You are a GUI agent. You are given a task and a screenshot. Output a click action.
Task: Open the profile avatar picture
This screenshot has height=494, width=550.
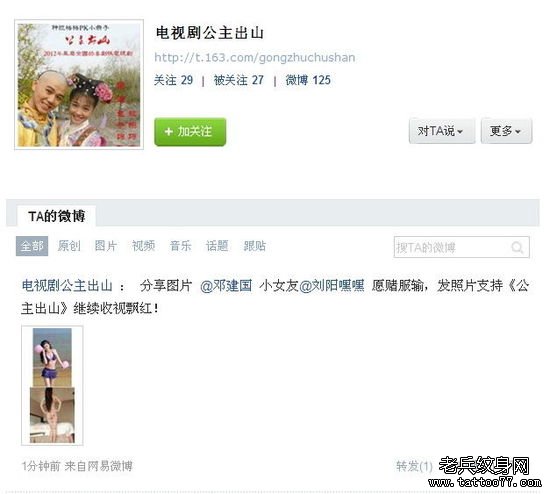tap(79, 85)
